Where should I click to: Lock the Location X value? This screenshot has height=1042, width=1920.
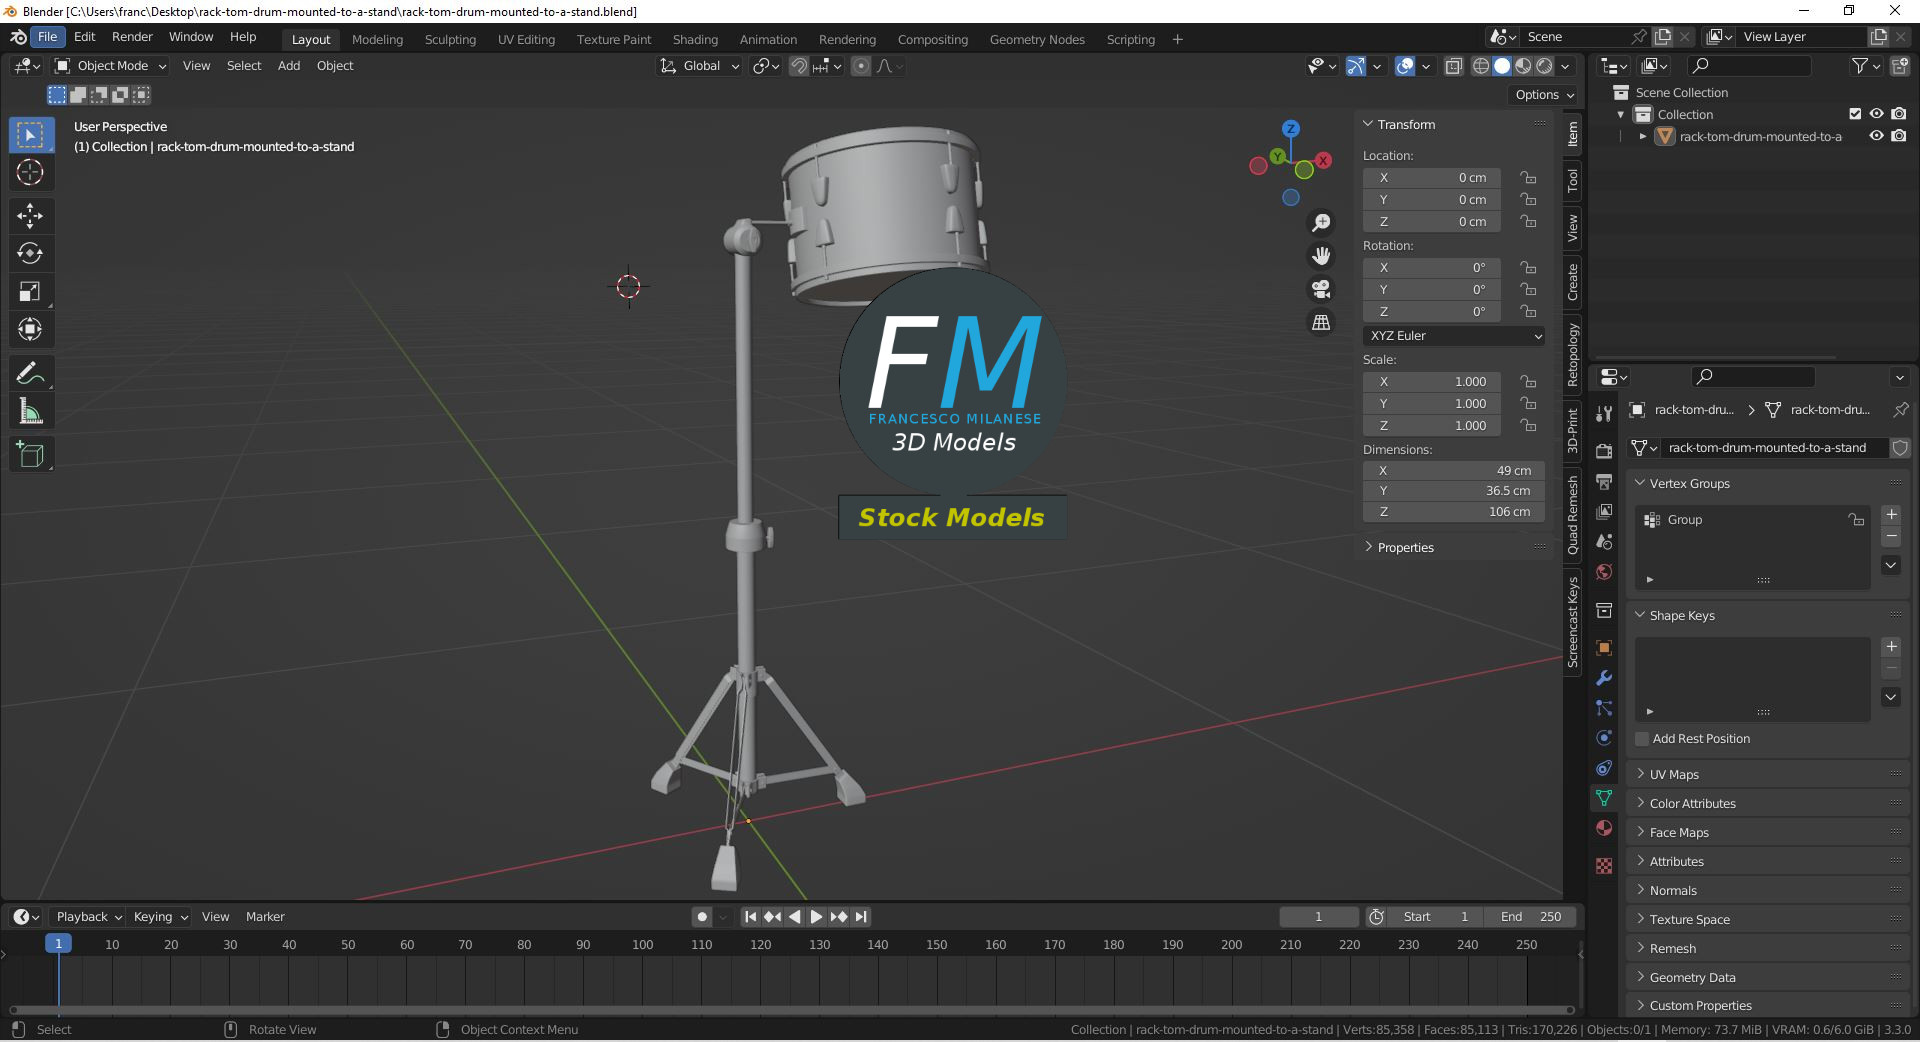[1528, 178]
